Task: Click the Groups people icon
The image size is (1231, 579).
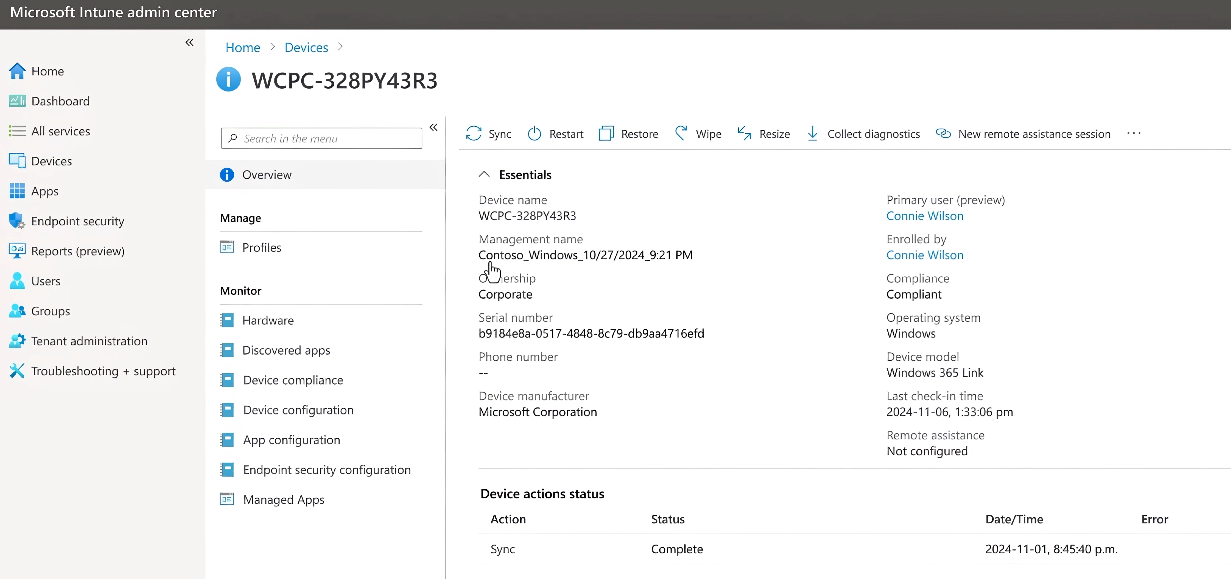Action: click(x=17, y=311)
